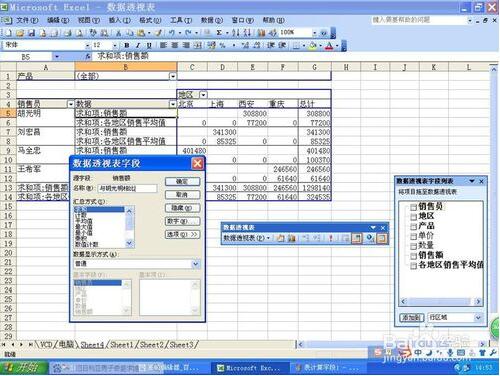Click the 名称 name input field
The image size is (500, 376).
127,188
